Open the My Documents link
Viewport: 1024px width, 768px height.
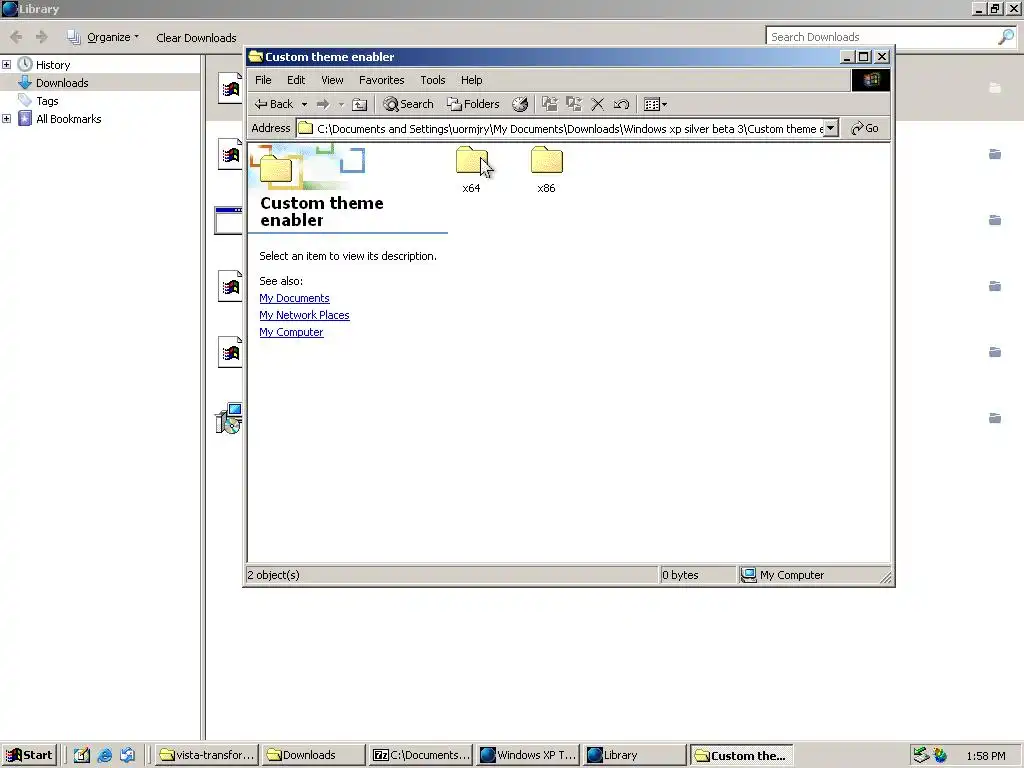point(295,298)
